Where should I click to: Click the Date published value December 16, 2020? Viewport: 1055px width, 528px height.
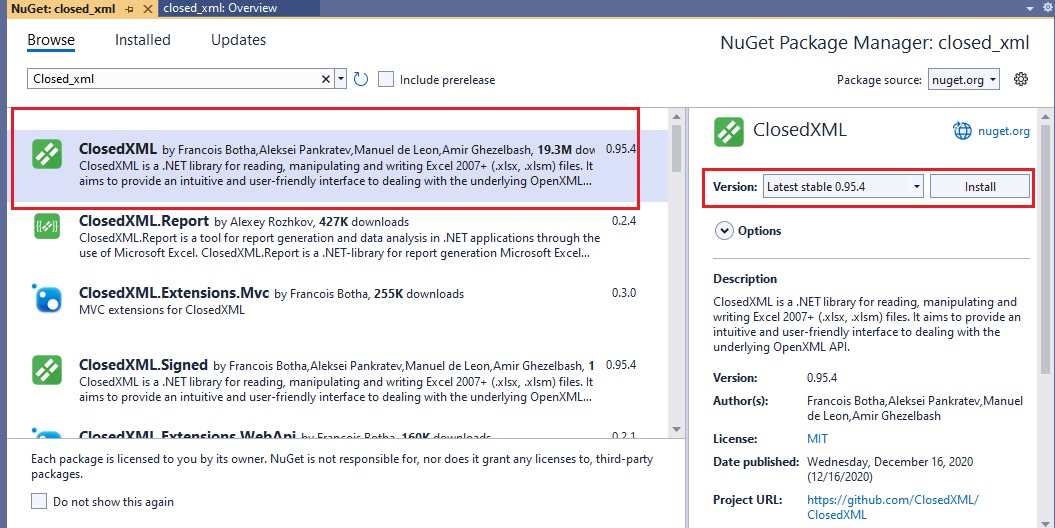(x=890, y=469)
